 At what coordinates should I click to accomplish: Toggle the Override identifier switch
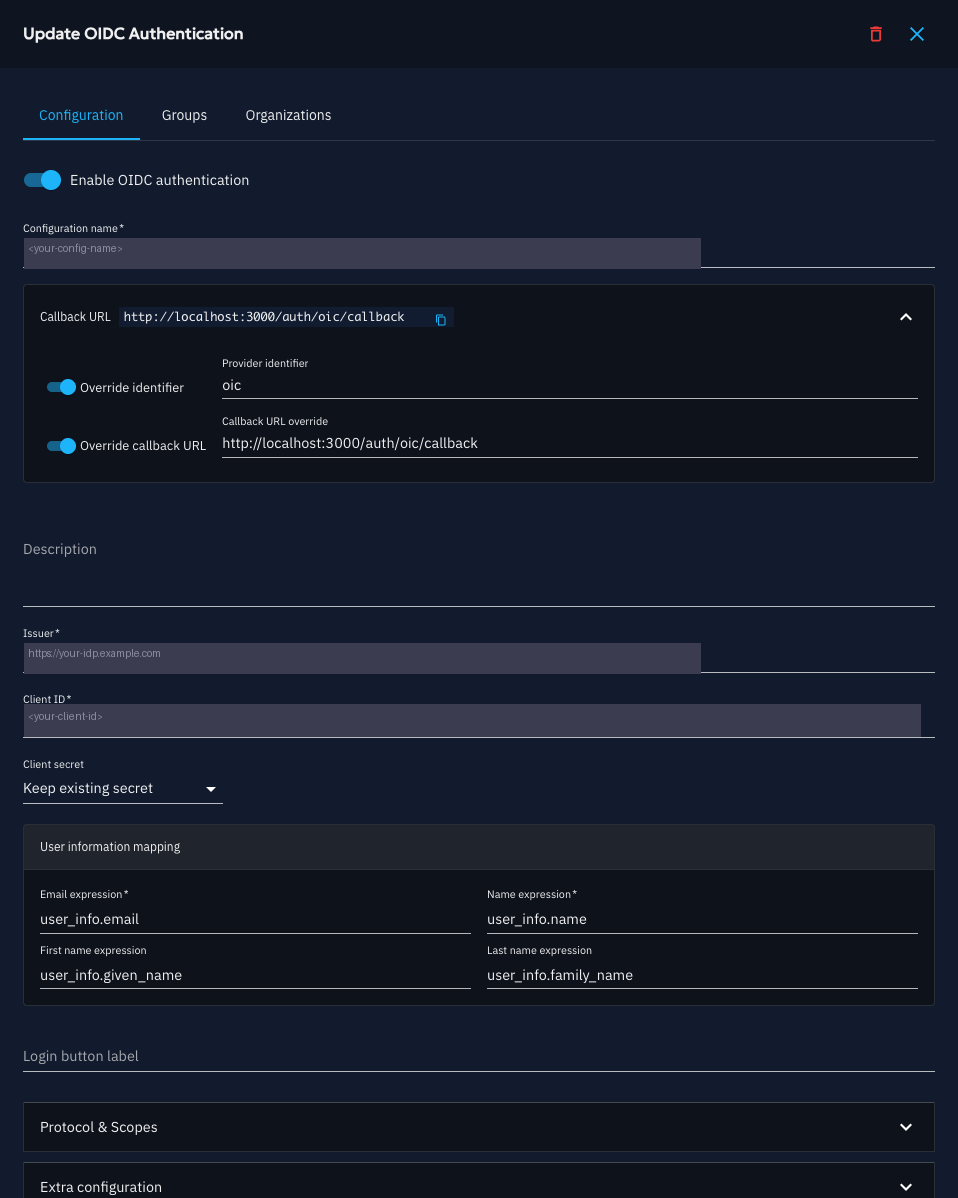(x=61, y=387)
